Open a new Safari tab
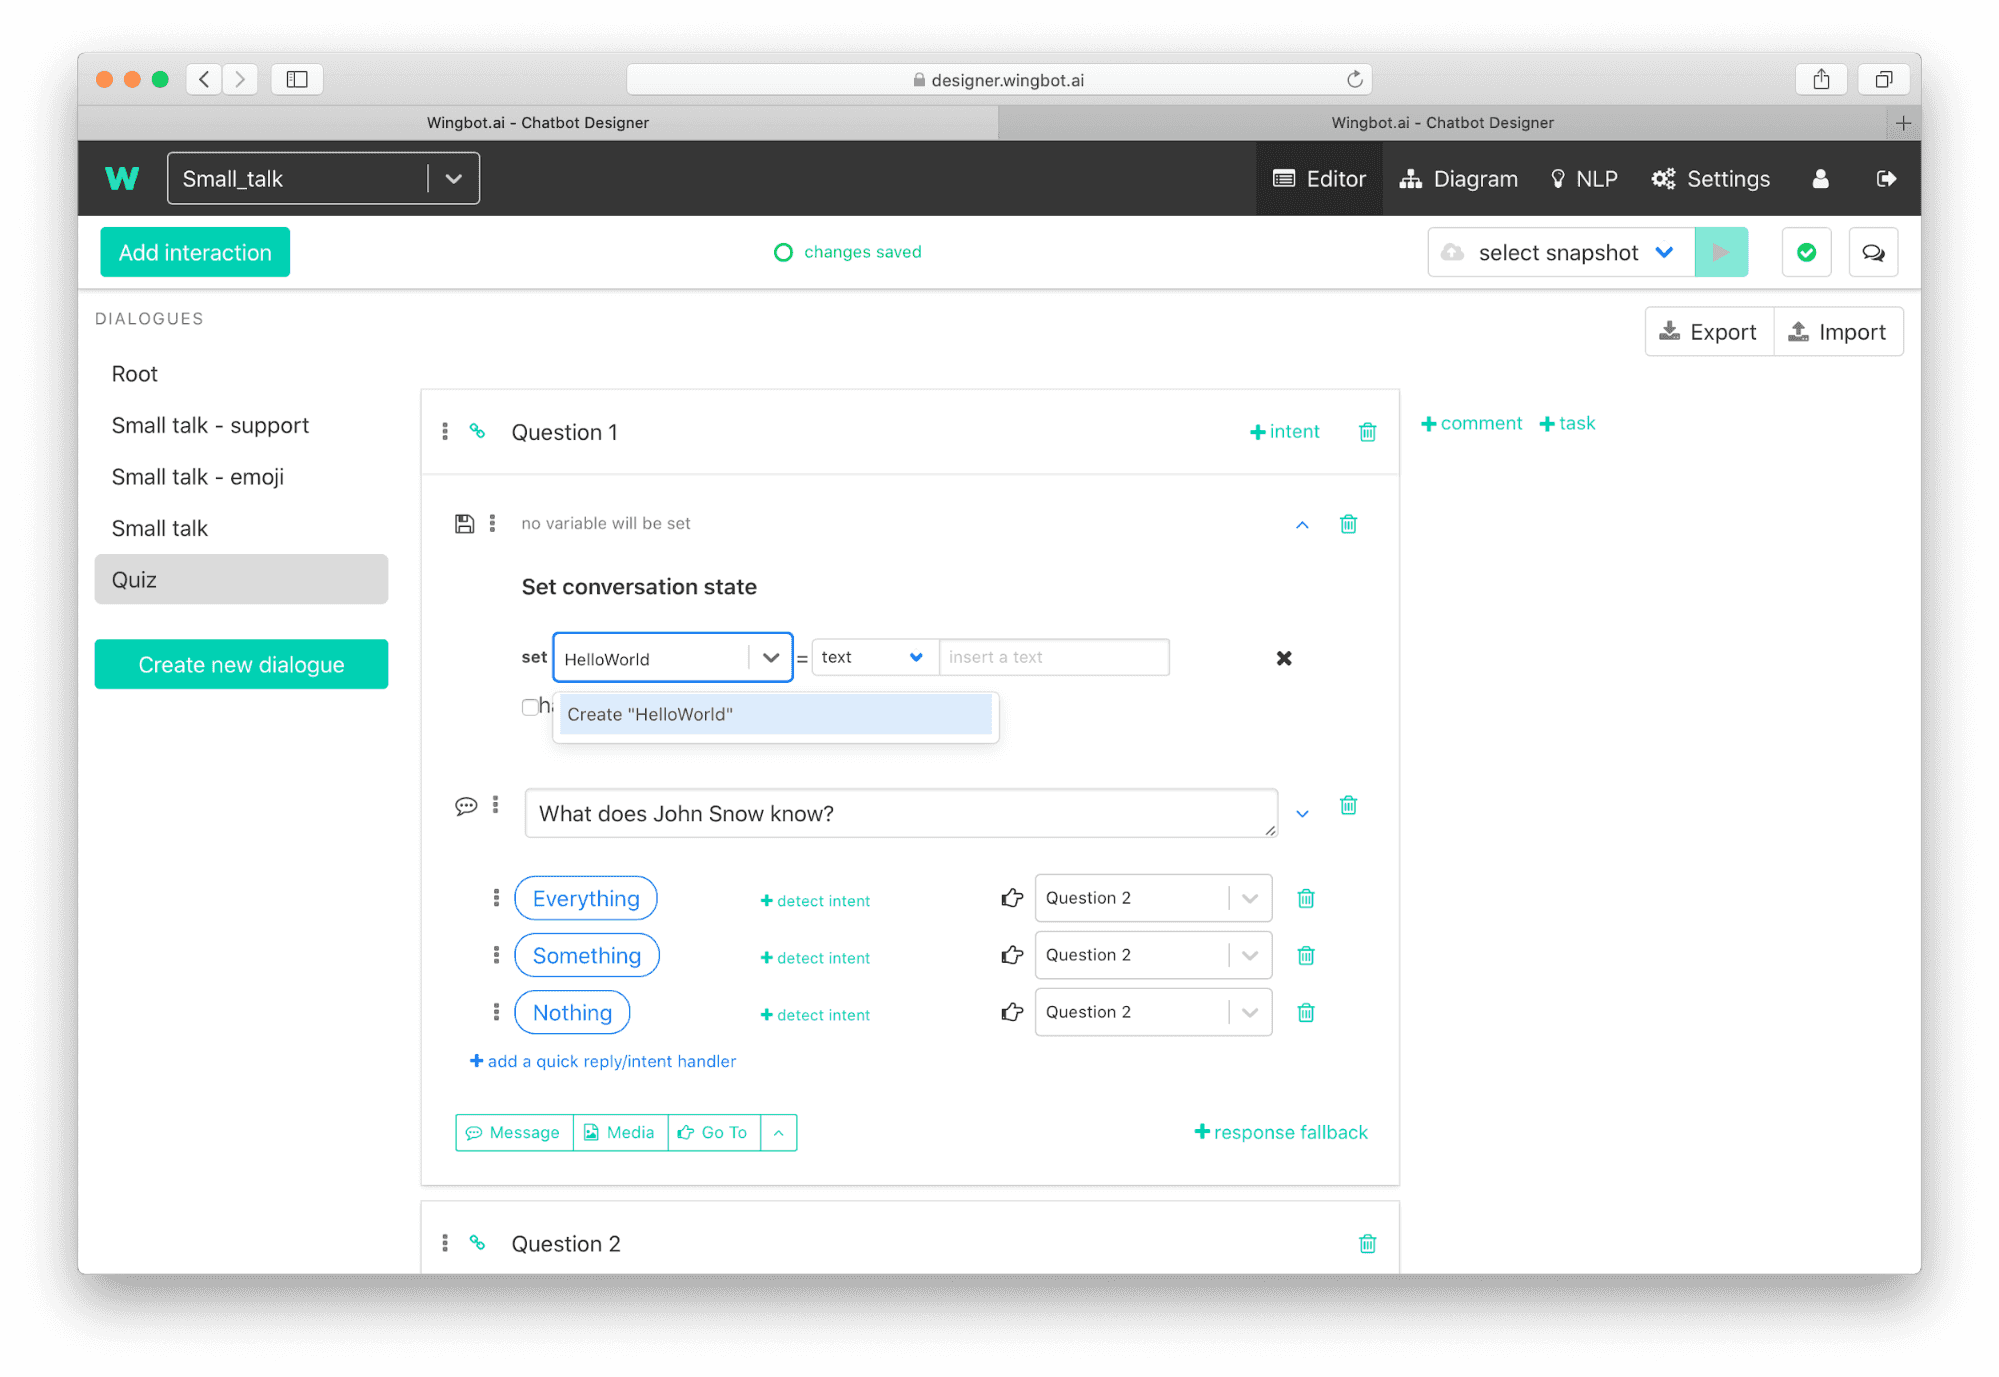The width and height of the screenshot is (1999, 1377). point(1903,123)
